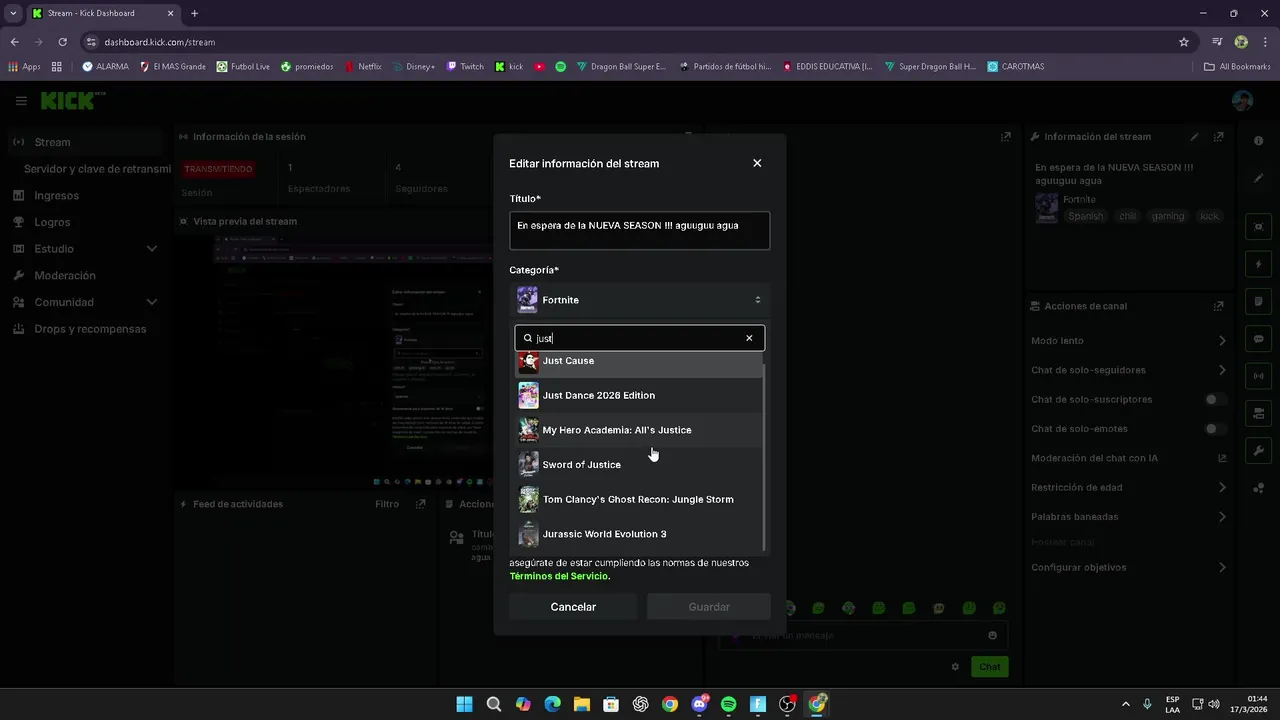The image size is (1280, 720).
Task: Open broadcast signal icon in right rail
Action: 1259,376
